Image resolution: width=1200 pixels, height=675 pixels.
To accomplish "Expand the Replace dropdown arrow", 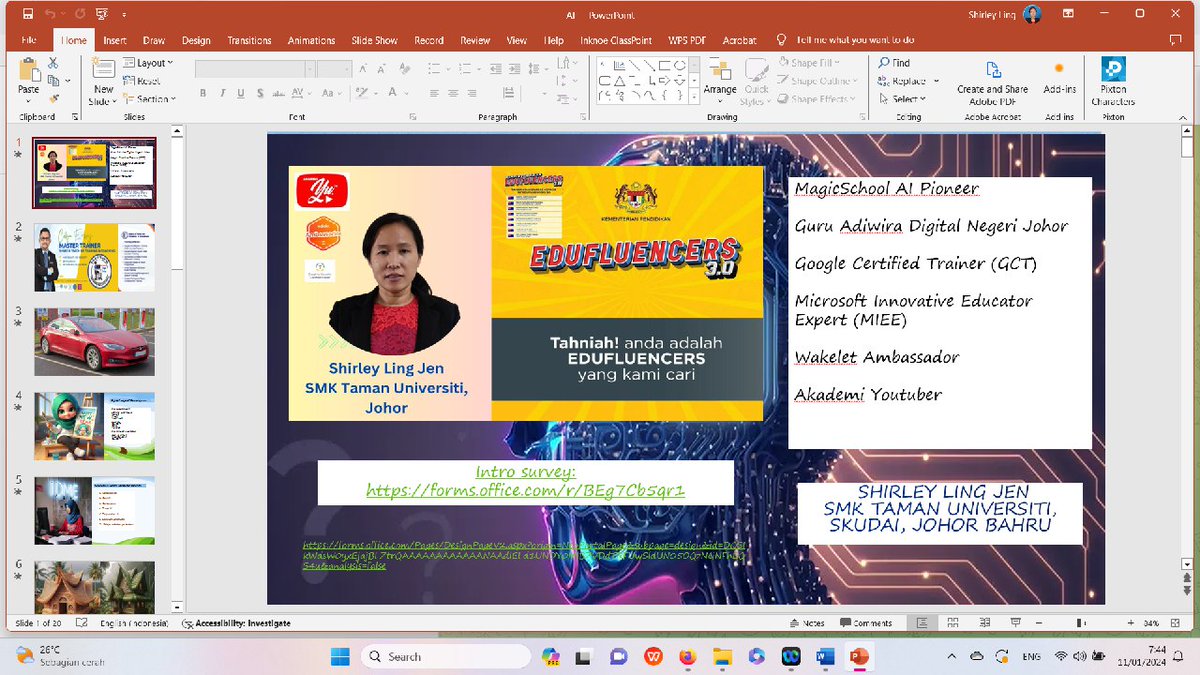I will [x=936, y=81].
